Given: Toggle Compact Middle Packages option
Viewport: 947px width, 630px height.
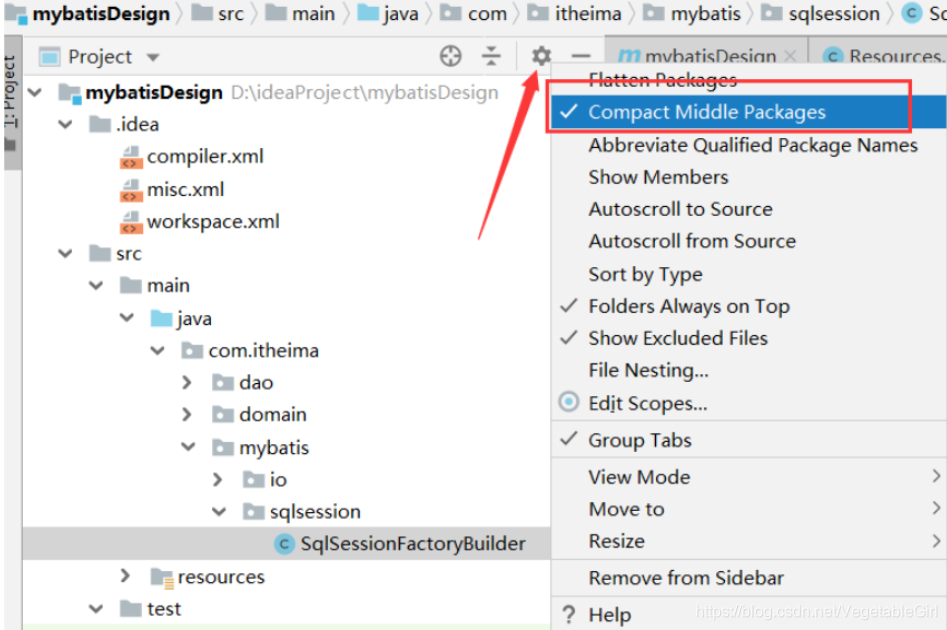Looking at the screenshot, I should coord(748,112).
